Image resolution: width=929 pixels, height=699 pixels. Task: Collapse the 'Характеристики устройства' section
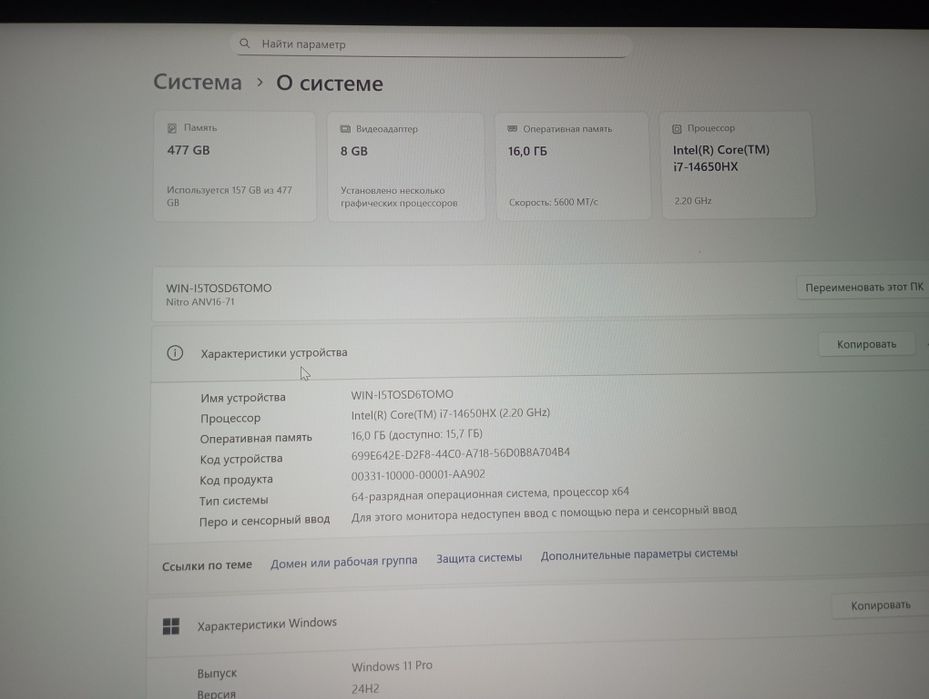[539, 352]
